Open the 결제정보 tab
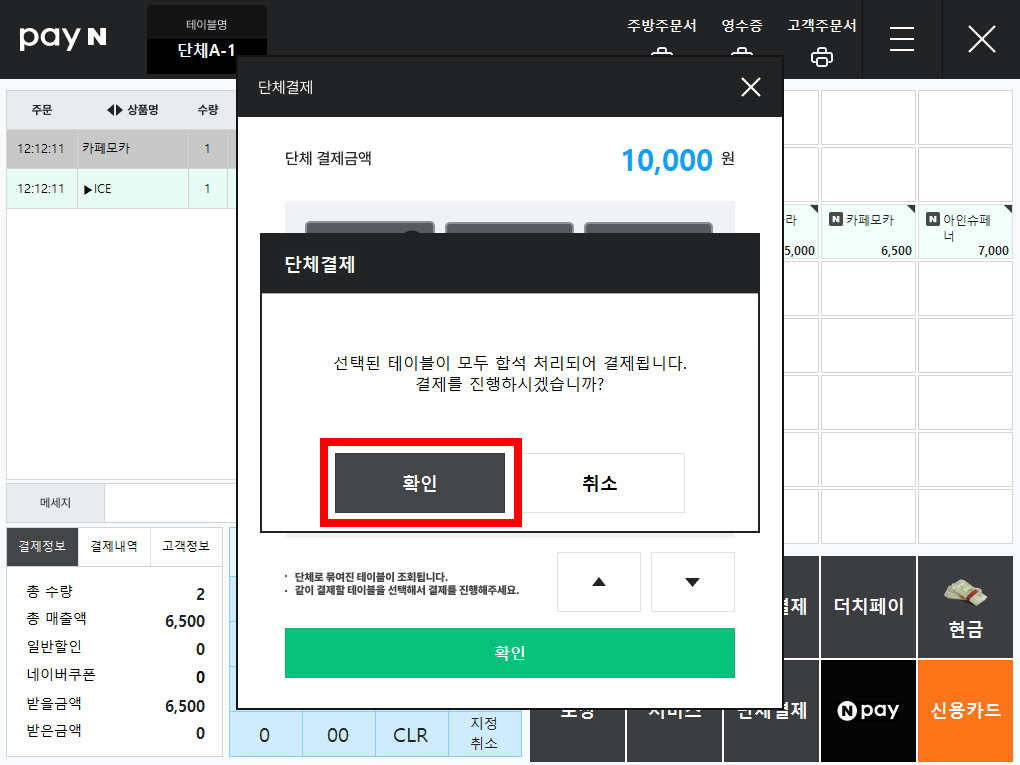The height and width of the screenshot is (765, 1020). (x=42, y=546)
